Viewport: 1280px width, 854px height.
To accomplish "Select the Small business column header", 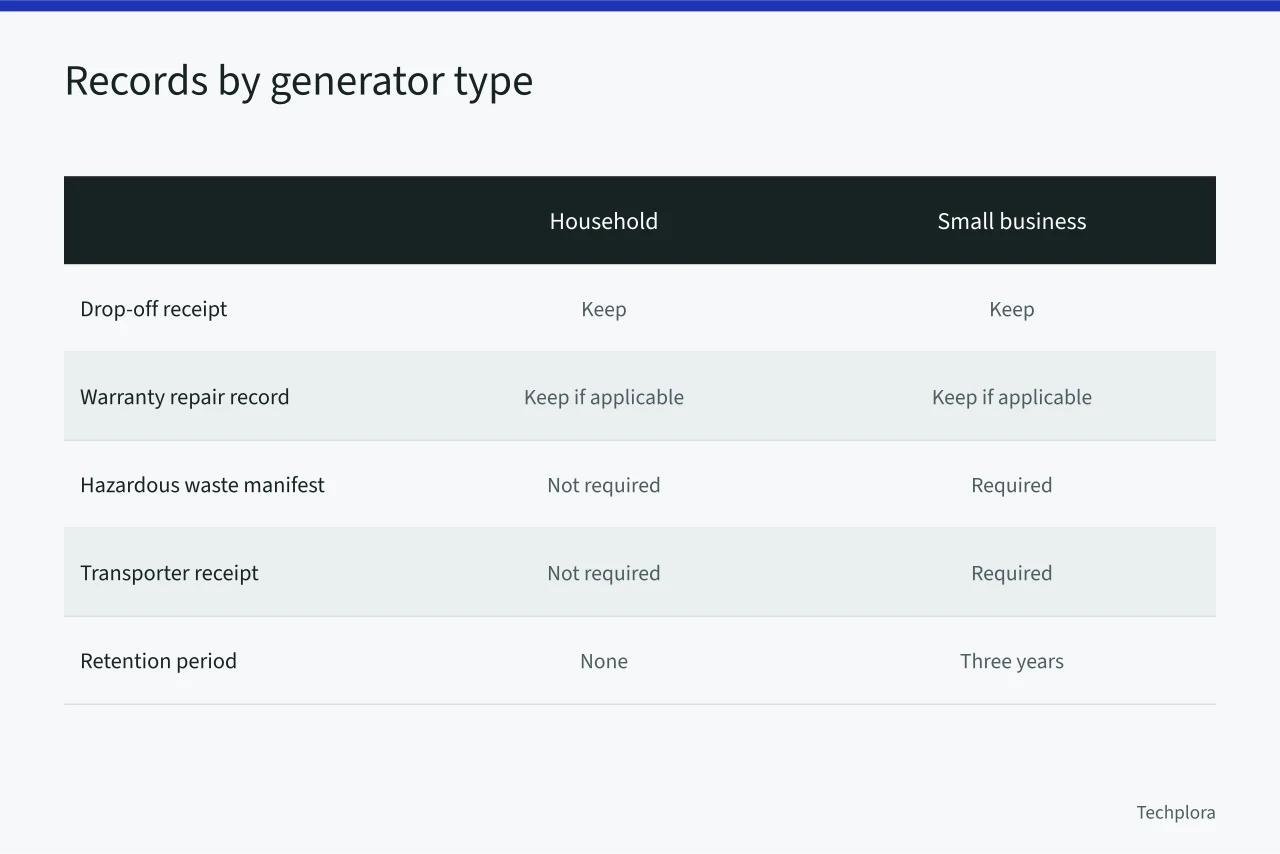I will pos(1012,221).
